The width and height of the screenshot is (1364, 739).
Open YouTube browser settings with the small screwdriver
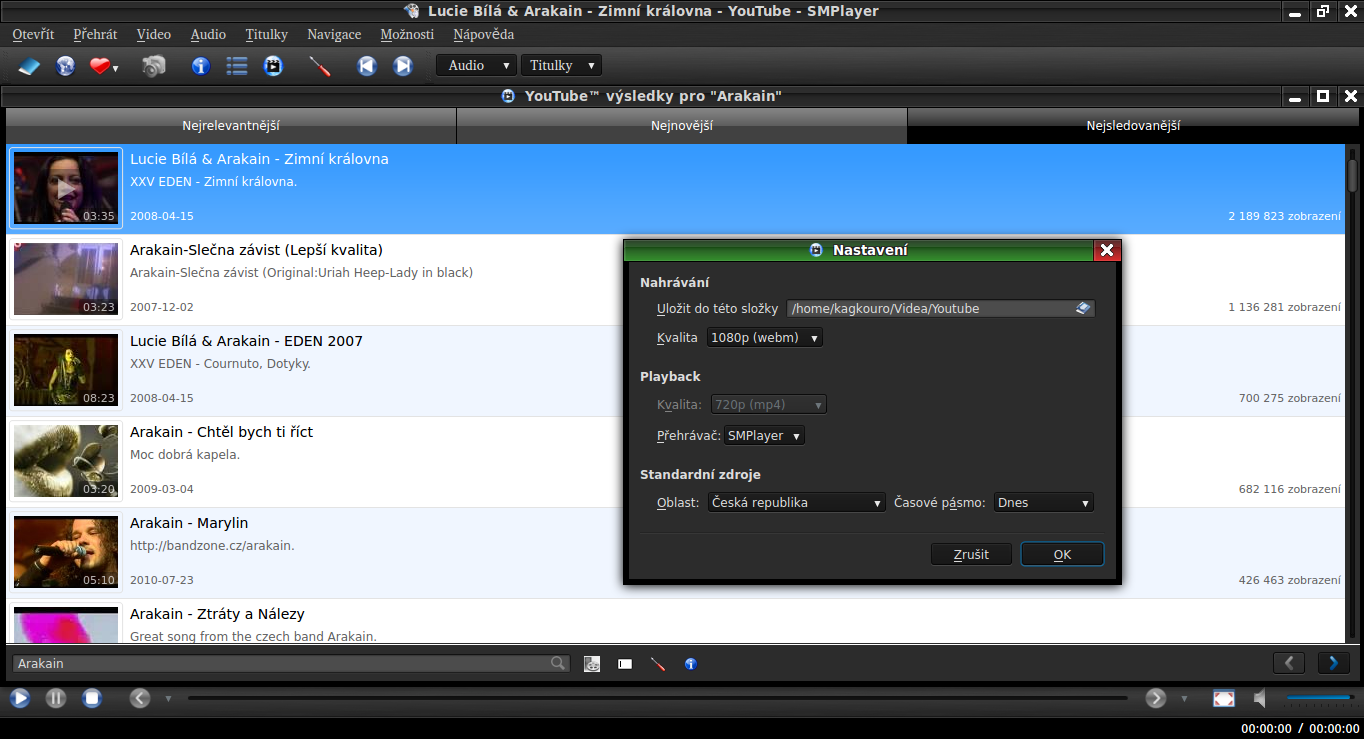(x=658, y=664)
